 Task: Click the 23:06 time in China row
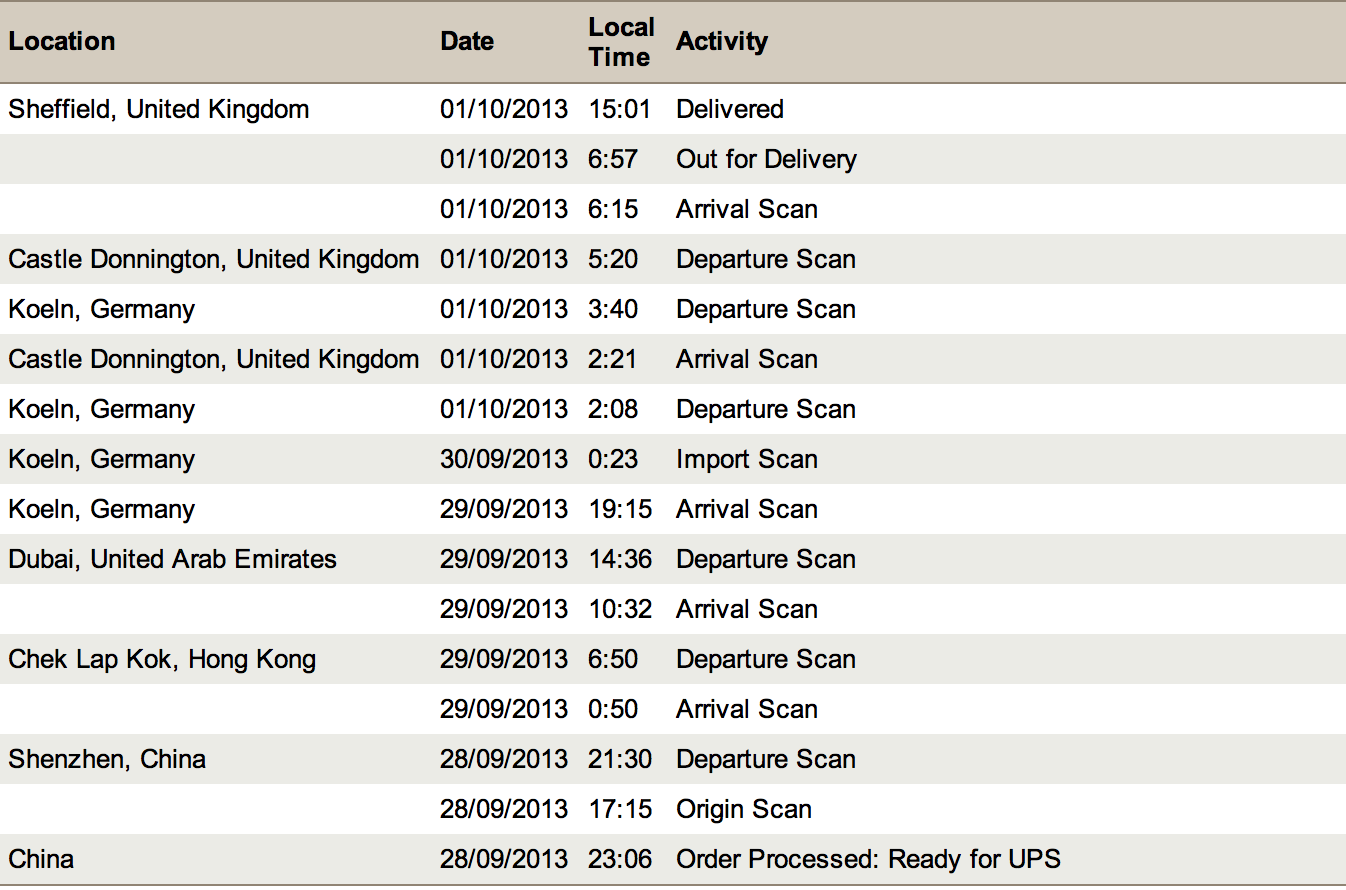click(620, 859)
